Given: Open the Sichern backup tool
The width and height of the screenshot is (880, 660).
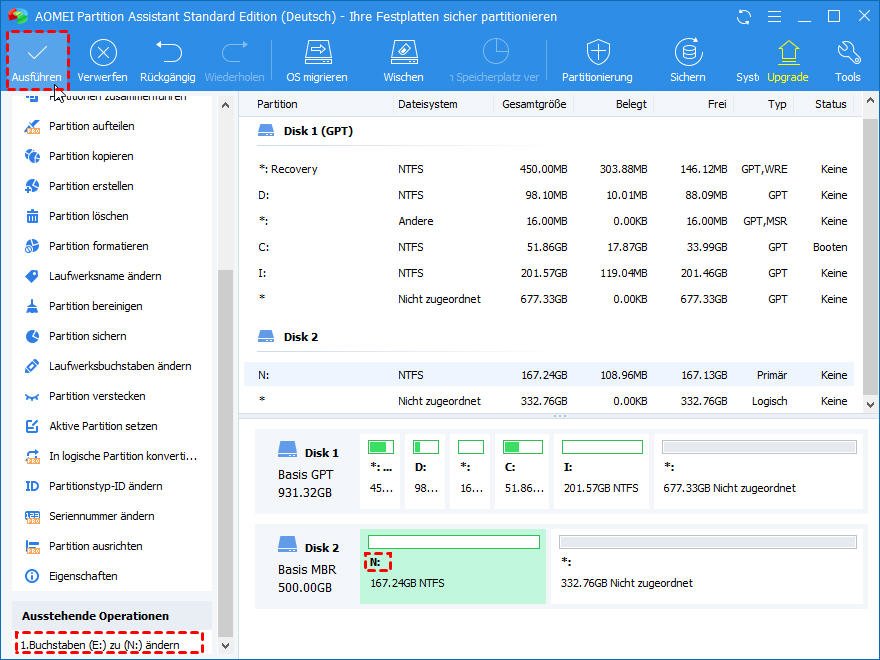Looking at the screenshot, I should click(x=688, y=53).
